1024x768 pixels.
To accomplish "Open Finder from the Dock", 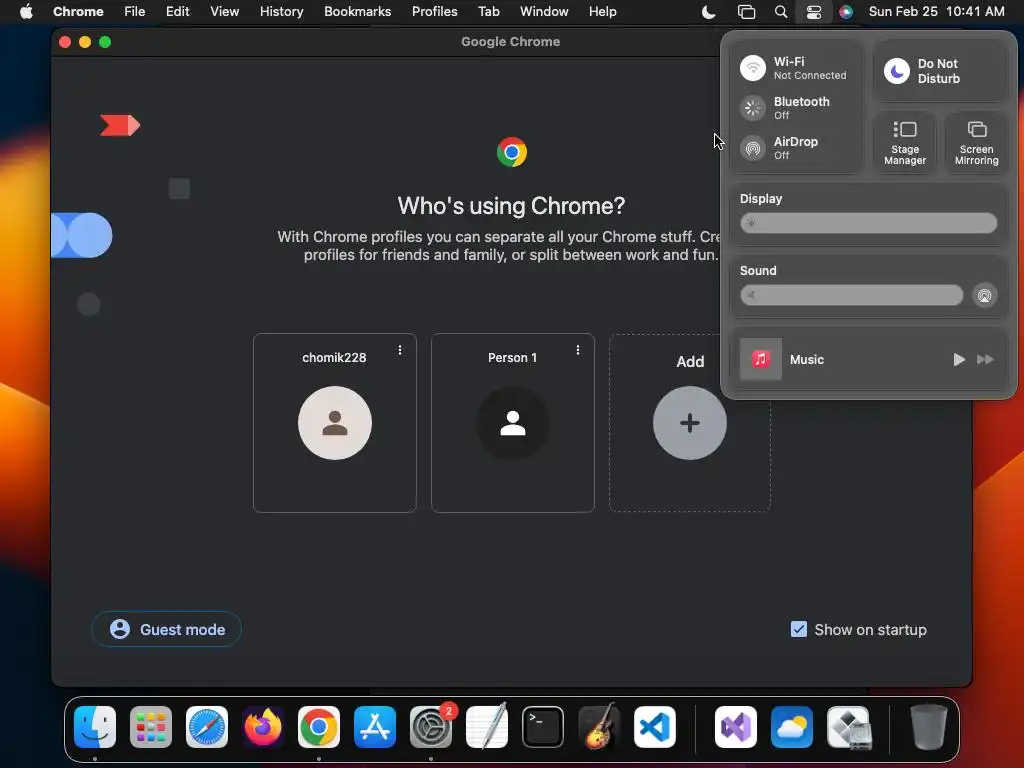I will [x=95, y=727].
